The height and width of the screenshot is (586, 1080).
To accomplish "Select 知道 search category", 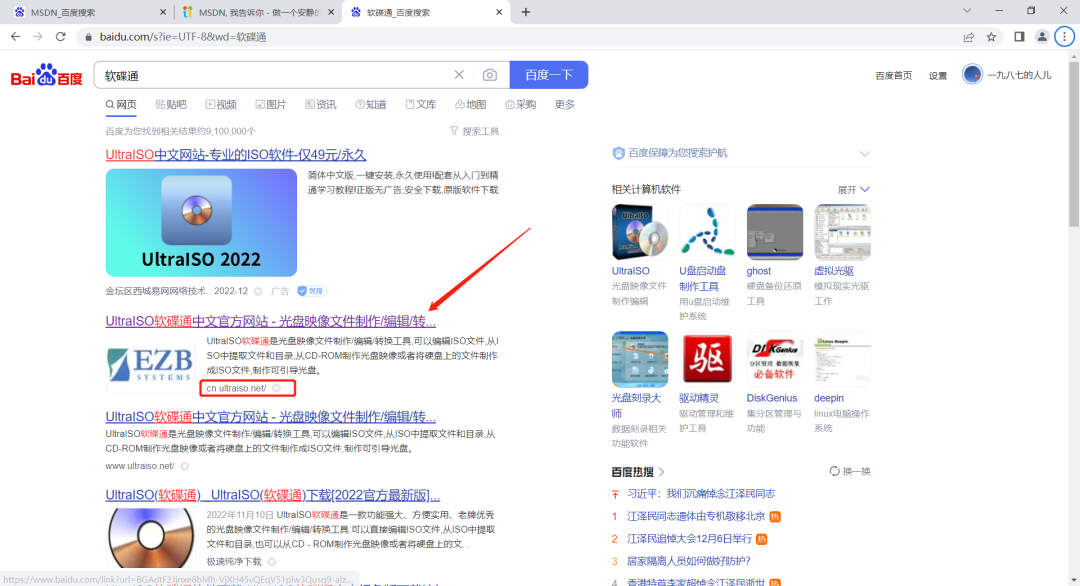I will [x=371, y=105].
